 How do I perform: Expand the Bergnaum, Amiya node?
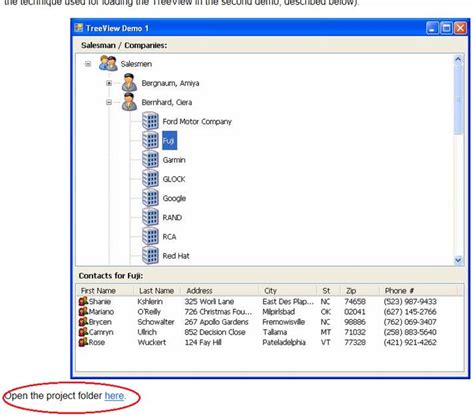tap(109, 83)
